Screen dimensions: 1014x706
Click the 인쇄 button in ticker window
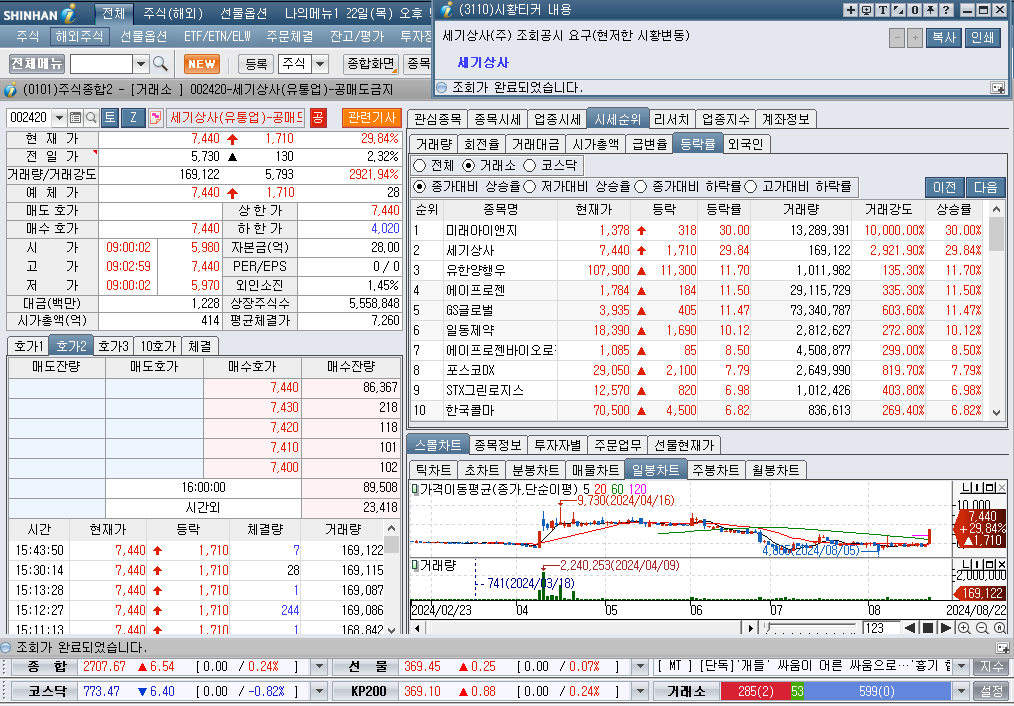pyautogui.click(x=982, y=37)
